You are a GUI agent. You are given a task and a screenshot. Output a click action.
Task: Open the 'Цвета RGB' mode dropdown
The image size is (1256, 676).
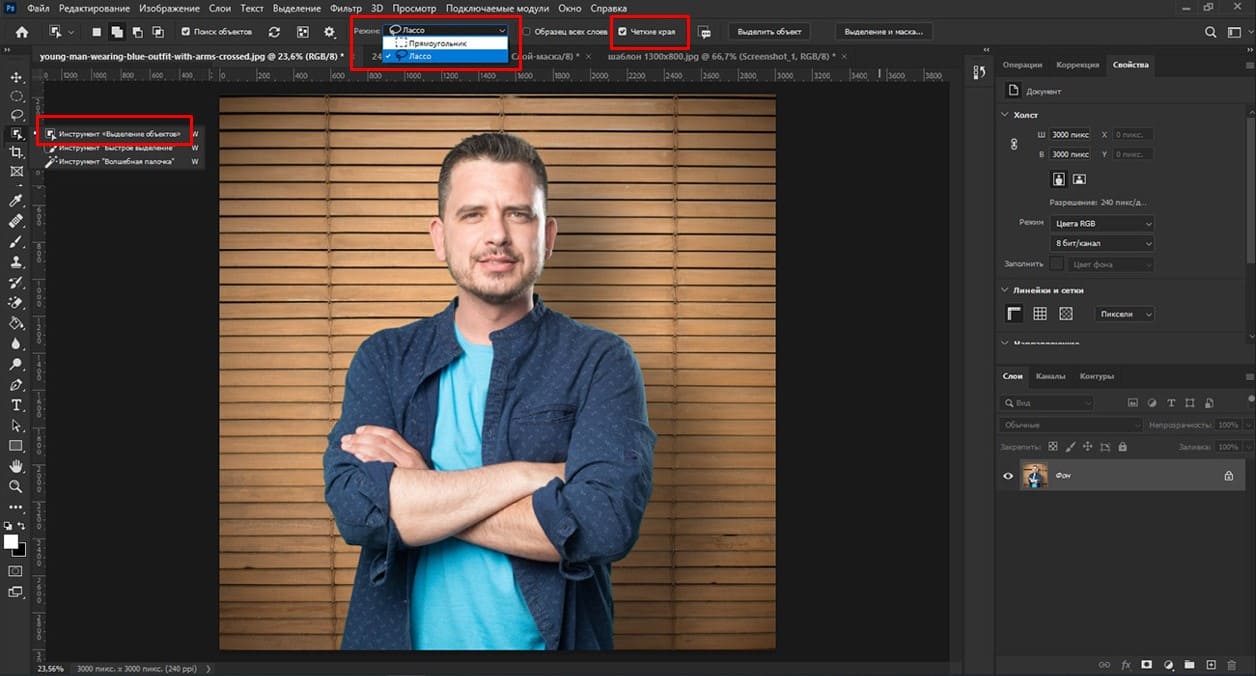[x=1102, y=224]
